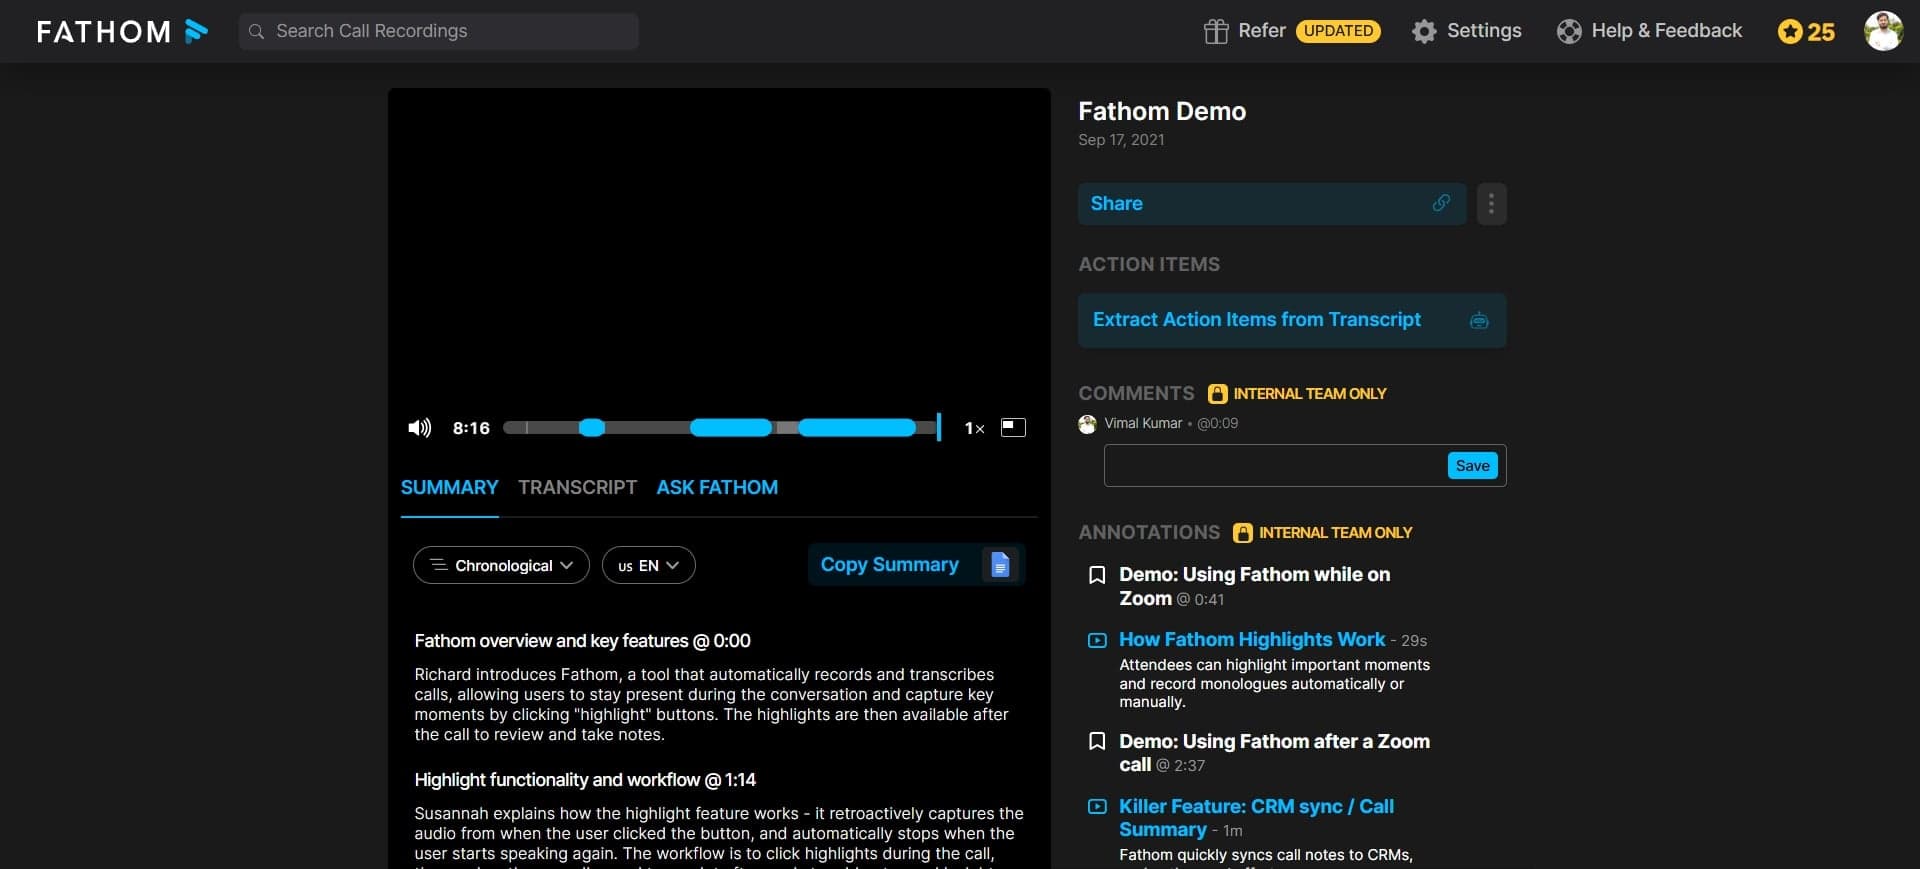Save the comment with the Save button
Screen dimensions: 1920x869
pos(1472,466)
